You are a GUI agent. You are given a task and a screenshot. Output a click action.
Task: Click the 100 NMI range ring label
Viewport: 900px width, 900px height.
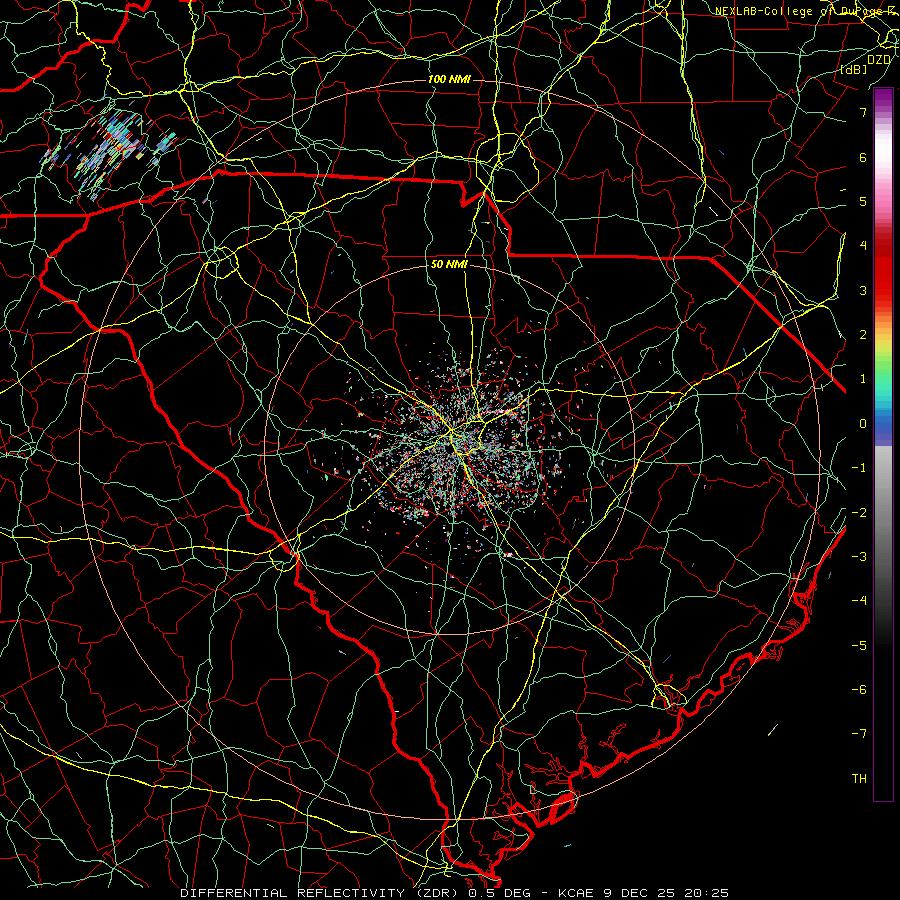coord(449,79)
